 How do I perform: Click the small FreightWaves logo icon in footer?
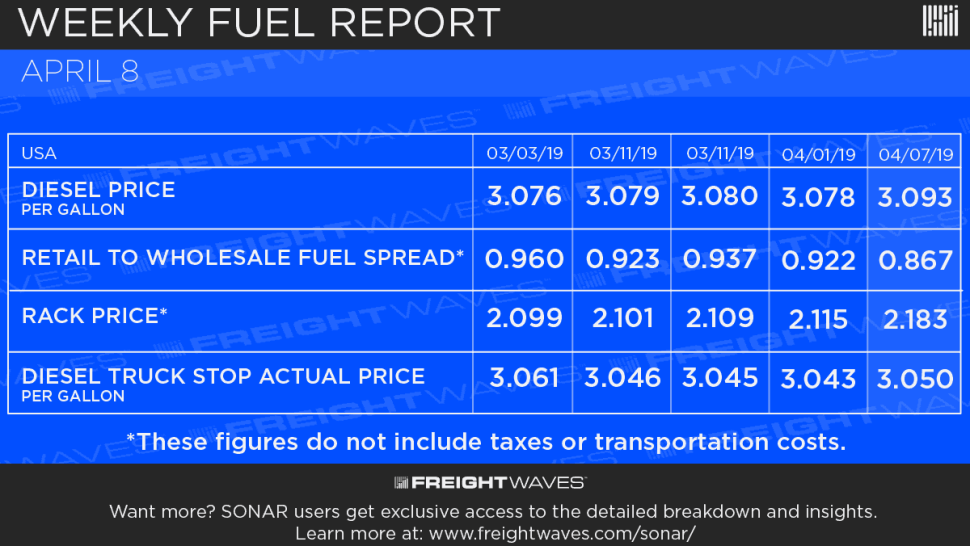click(401, 483)
